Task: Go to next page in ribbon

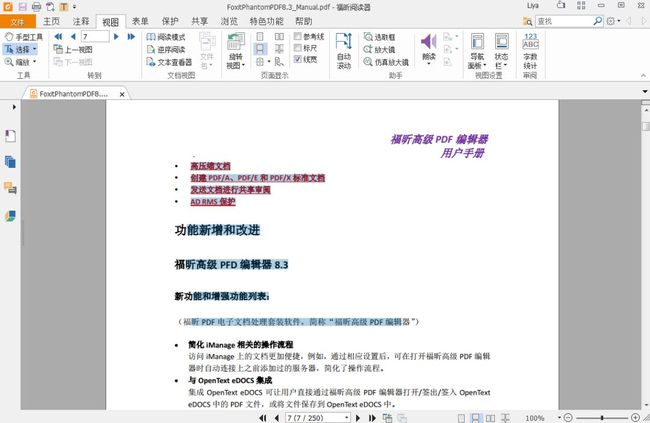Action: [x=116, y=37]
